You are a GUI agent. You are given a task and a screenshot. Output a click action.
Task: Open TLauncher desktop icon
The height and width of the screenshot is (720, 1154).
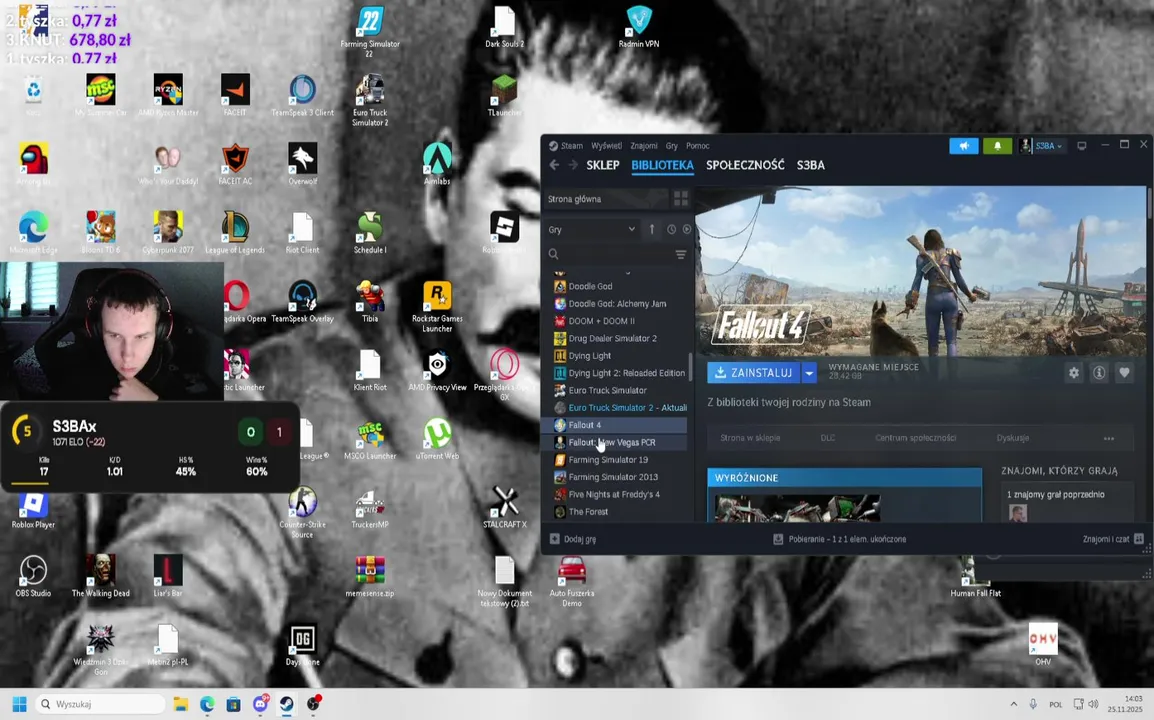[x=504, y=96]
